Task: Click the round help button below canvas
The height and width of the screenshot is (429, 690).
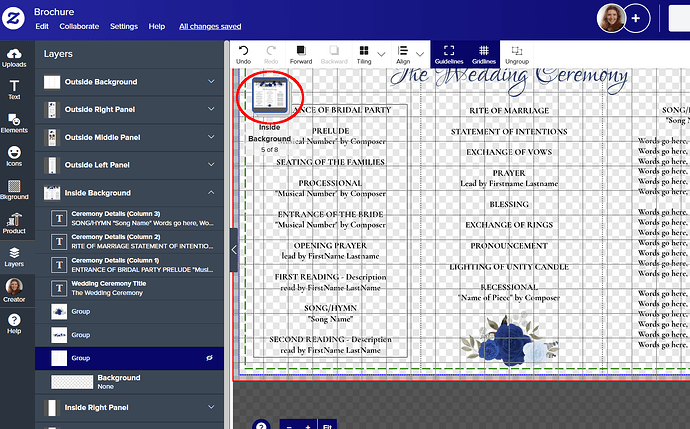Action: 261,425
